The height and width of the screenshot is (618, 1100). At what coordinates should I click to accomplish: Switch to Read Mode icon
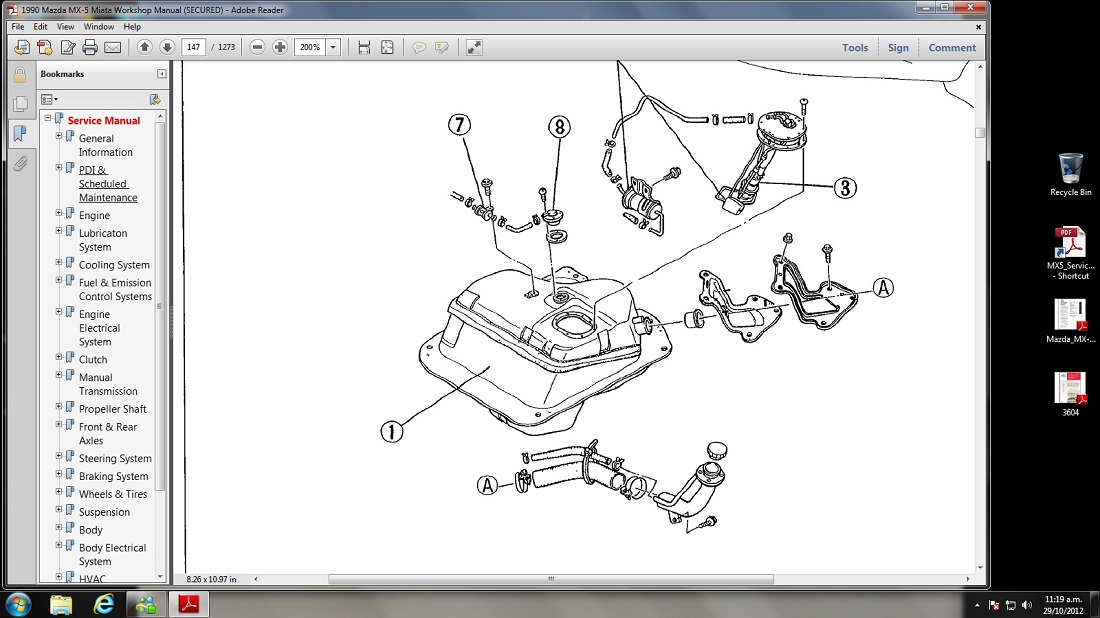(x=474, y=47)
